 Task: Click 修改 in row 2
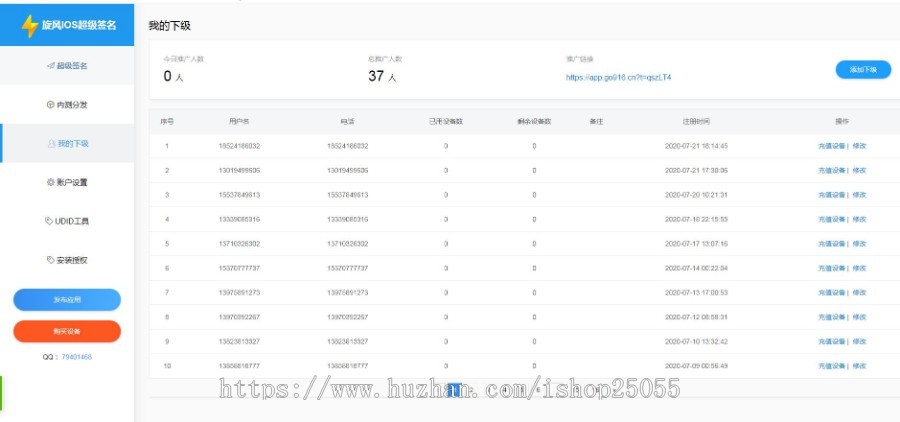click(x=859, y=171)
